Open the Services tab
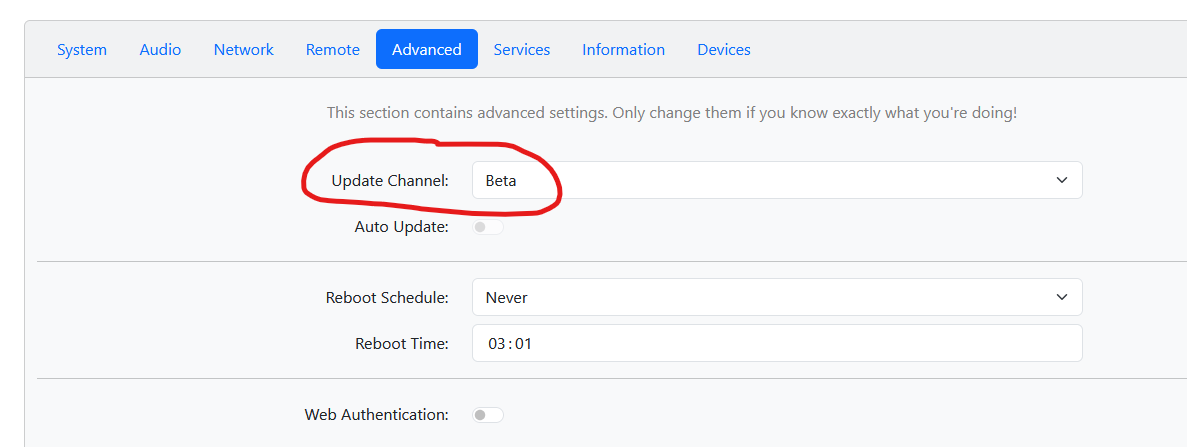Image resolution: width=1187 pixels, height=447 pixels. tap(521, 49)
